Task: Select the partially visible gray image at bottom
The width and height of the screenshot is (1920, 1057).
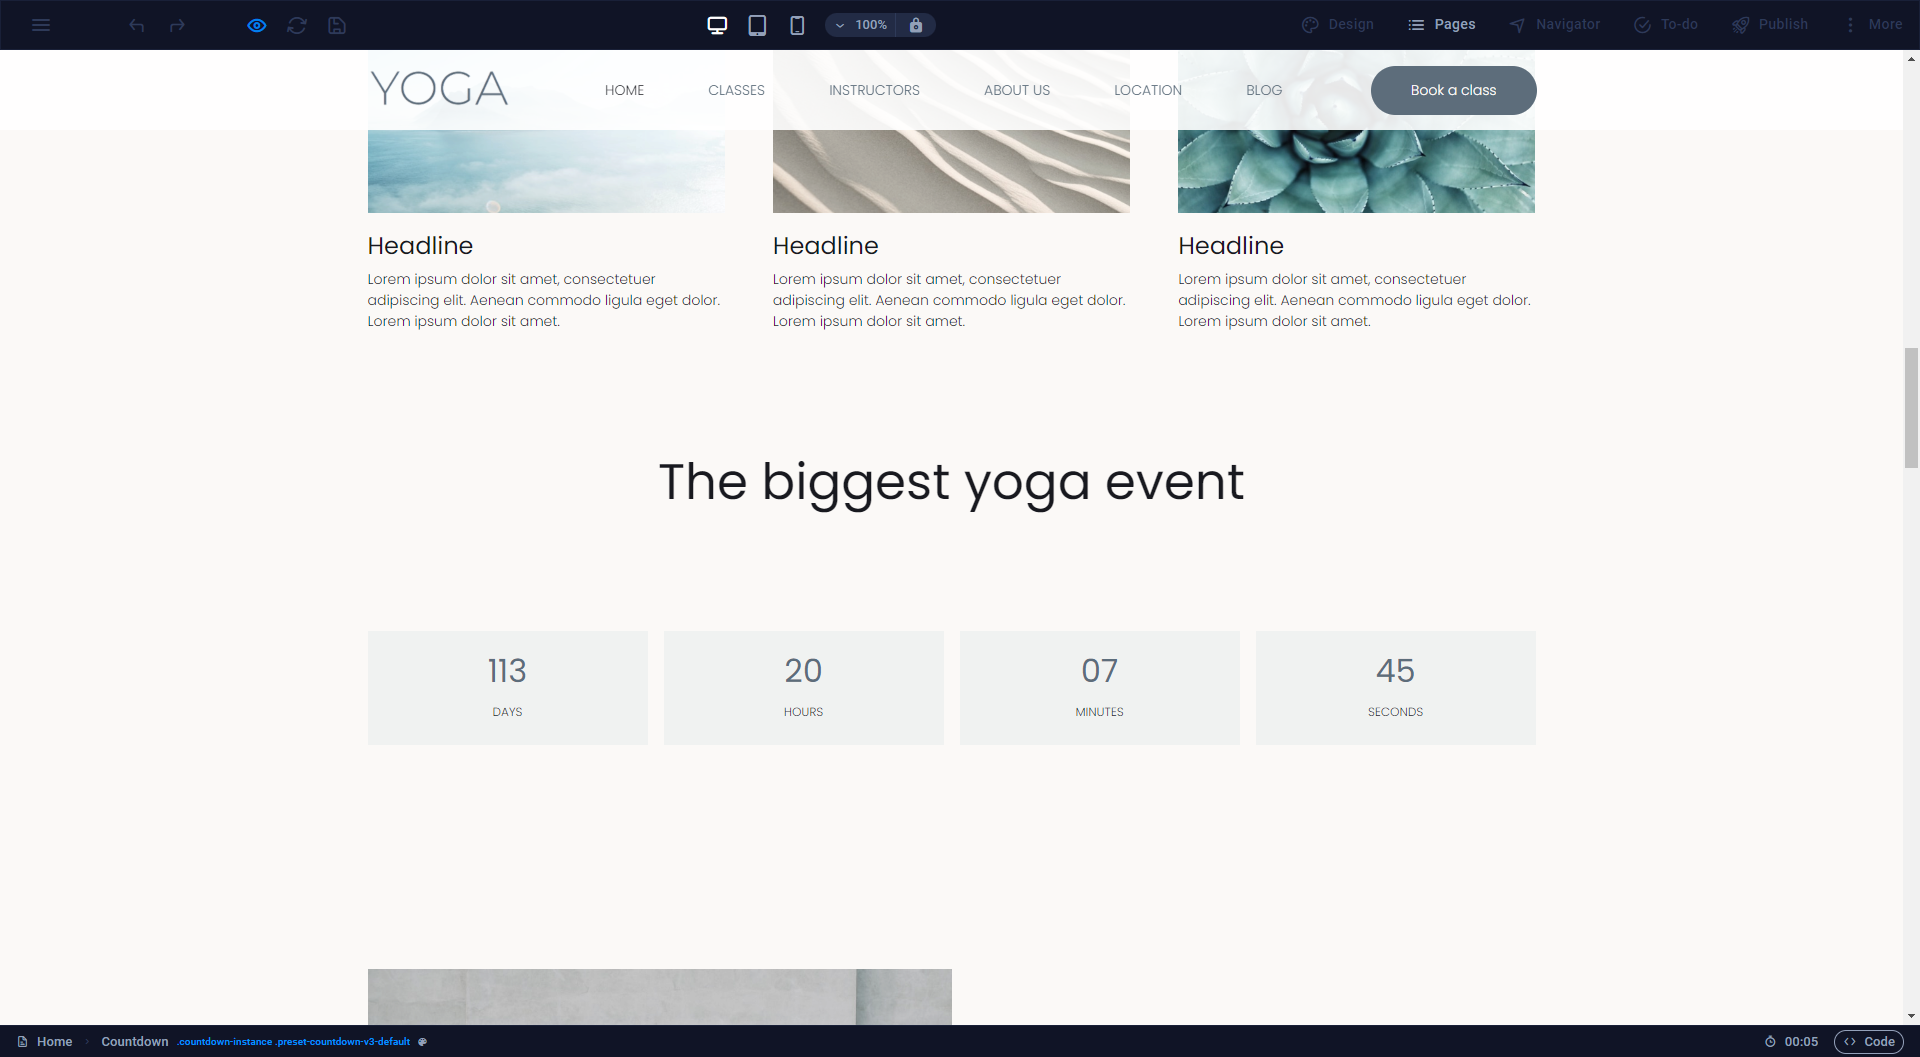Action: 660,996
